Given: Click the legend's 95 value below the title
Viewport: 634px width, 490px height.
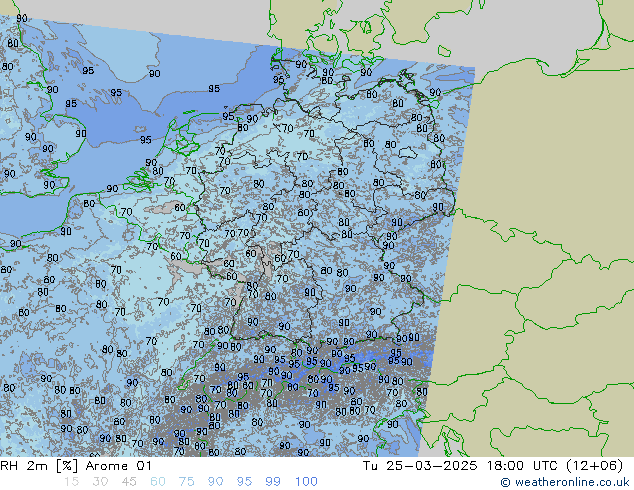Looking at the screenshot, I should (244, 482).
